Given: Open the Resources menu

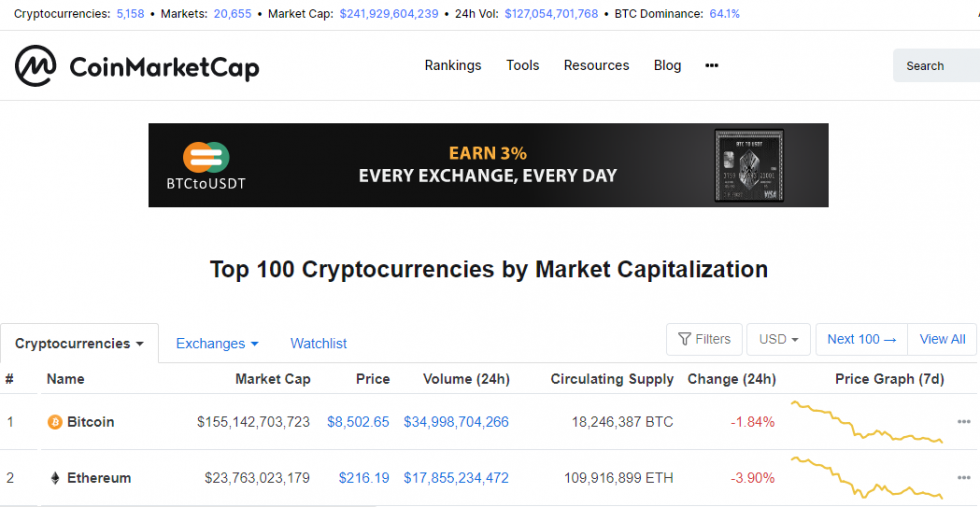Looking at the screenshot, I should [x=596, y=65].
